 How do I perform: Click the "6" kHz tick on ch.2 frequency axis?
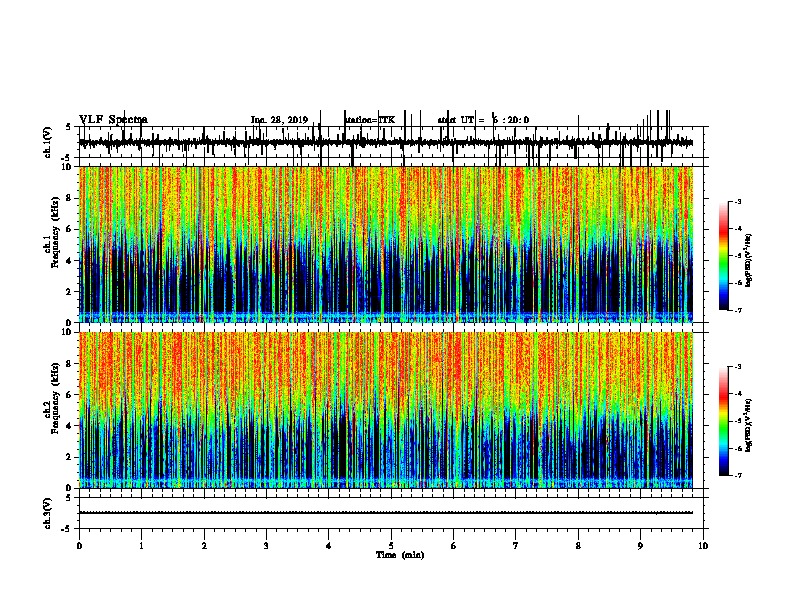click(x=70, y=394)
